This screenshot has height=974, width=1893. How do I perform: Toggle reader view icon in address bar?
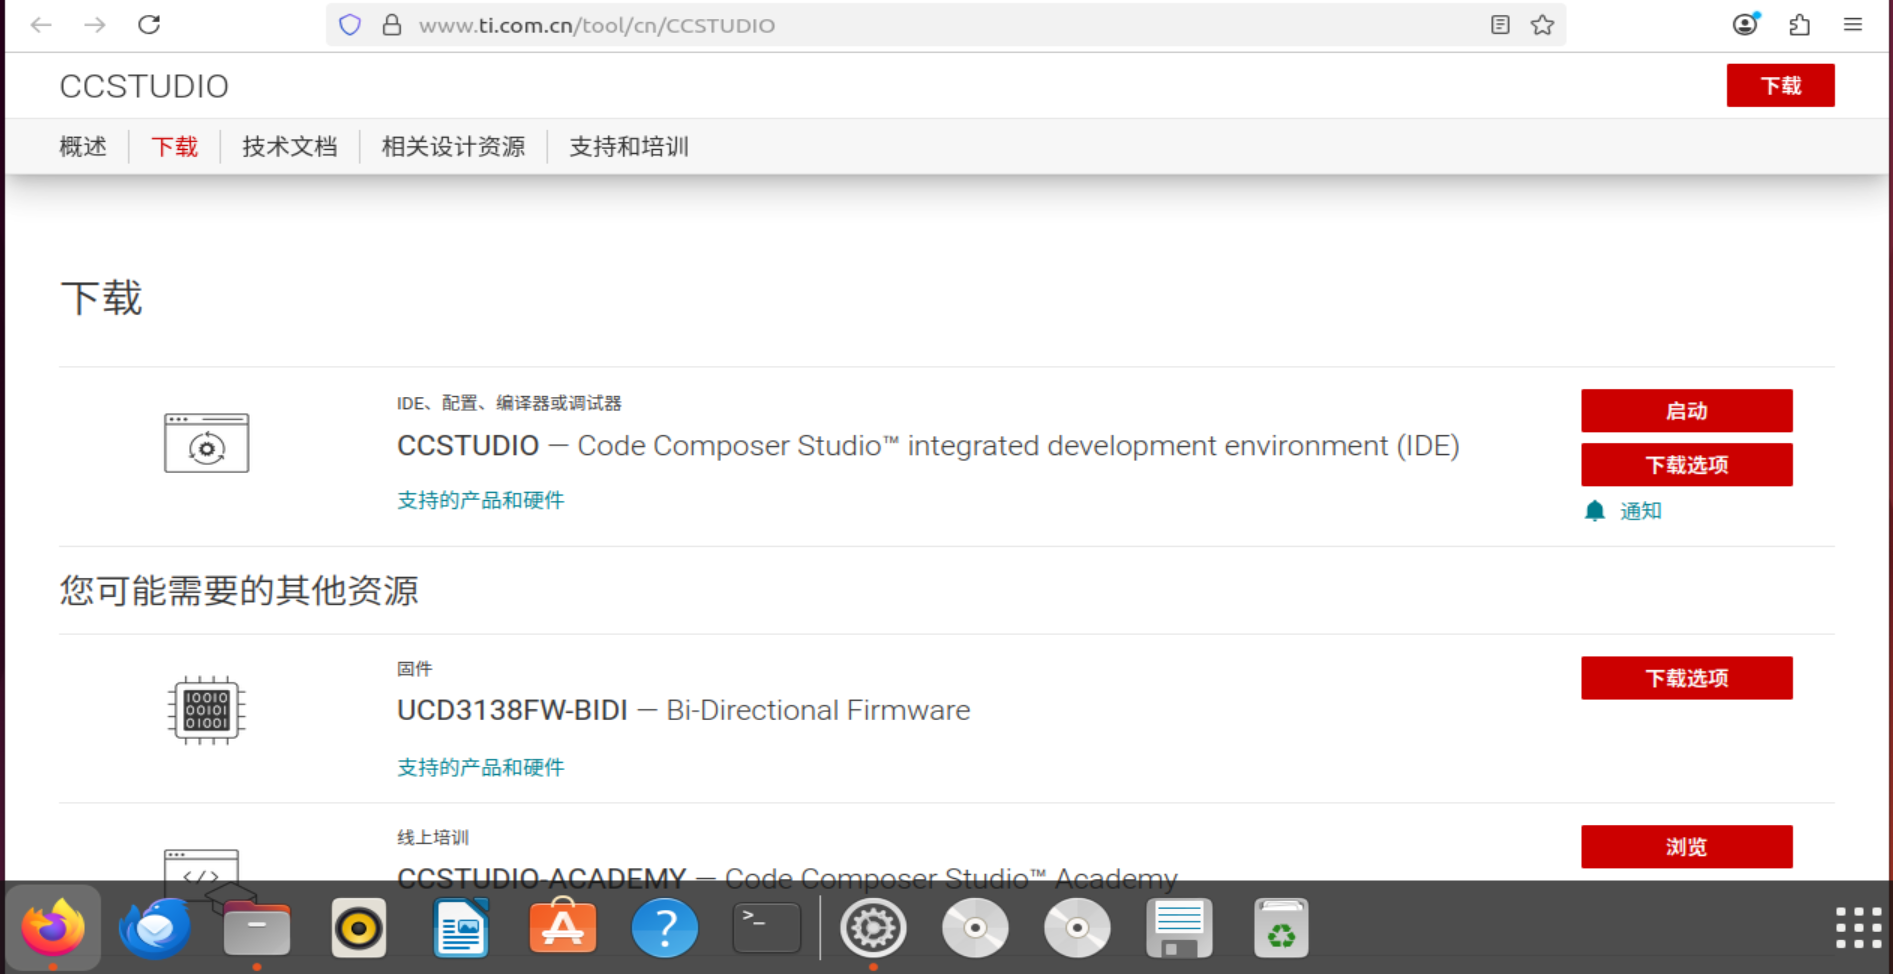point(1500,25)
